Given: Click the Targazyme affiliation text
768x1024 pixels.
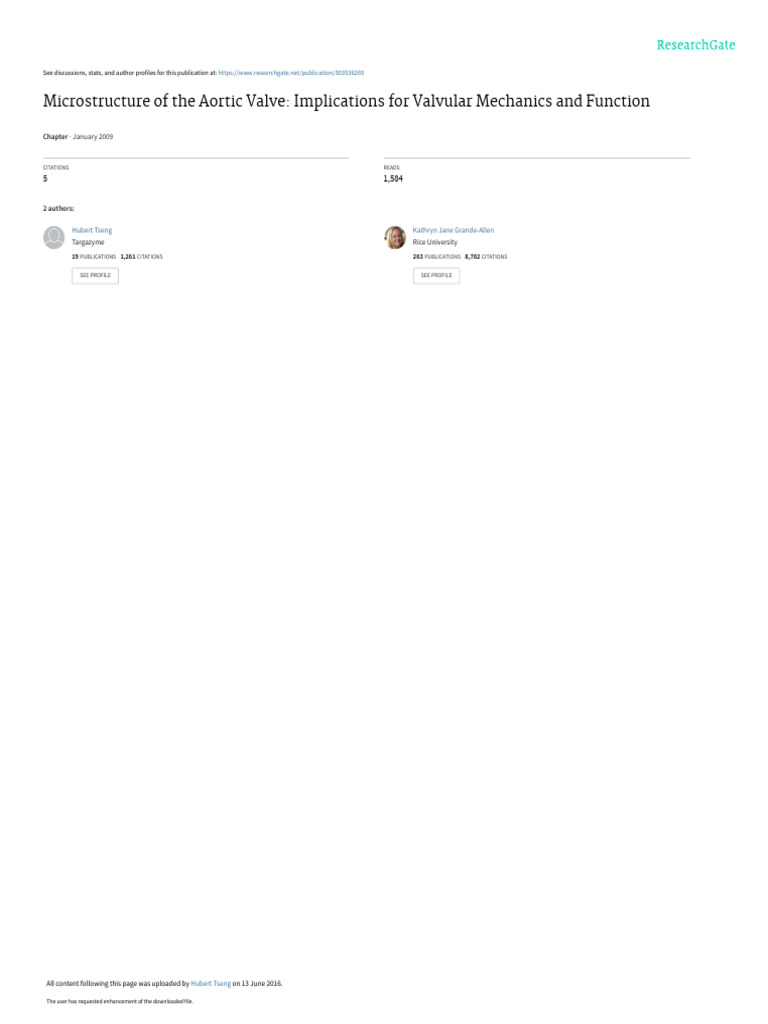Looking at the screenshot, I should point(88,242).
